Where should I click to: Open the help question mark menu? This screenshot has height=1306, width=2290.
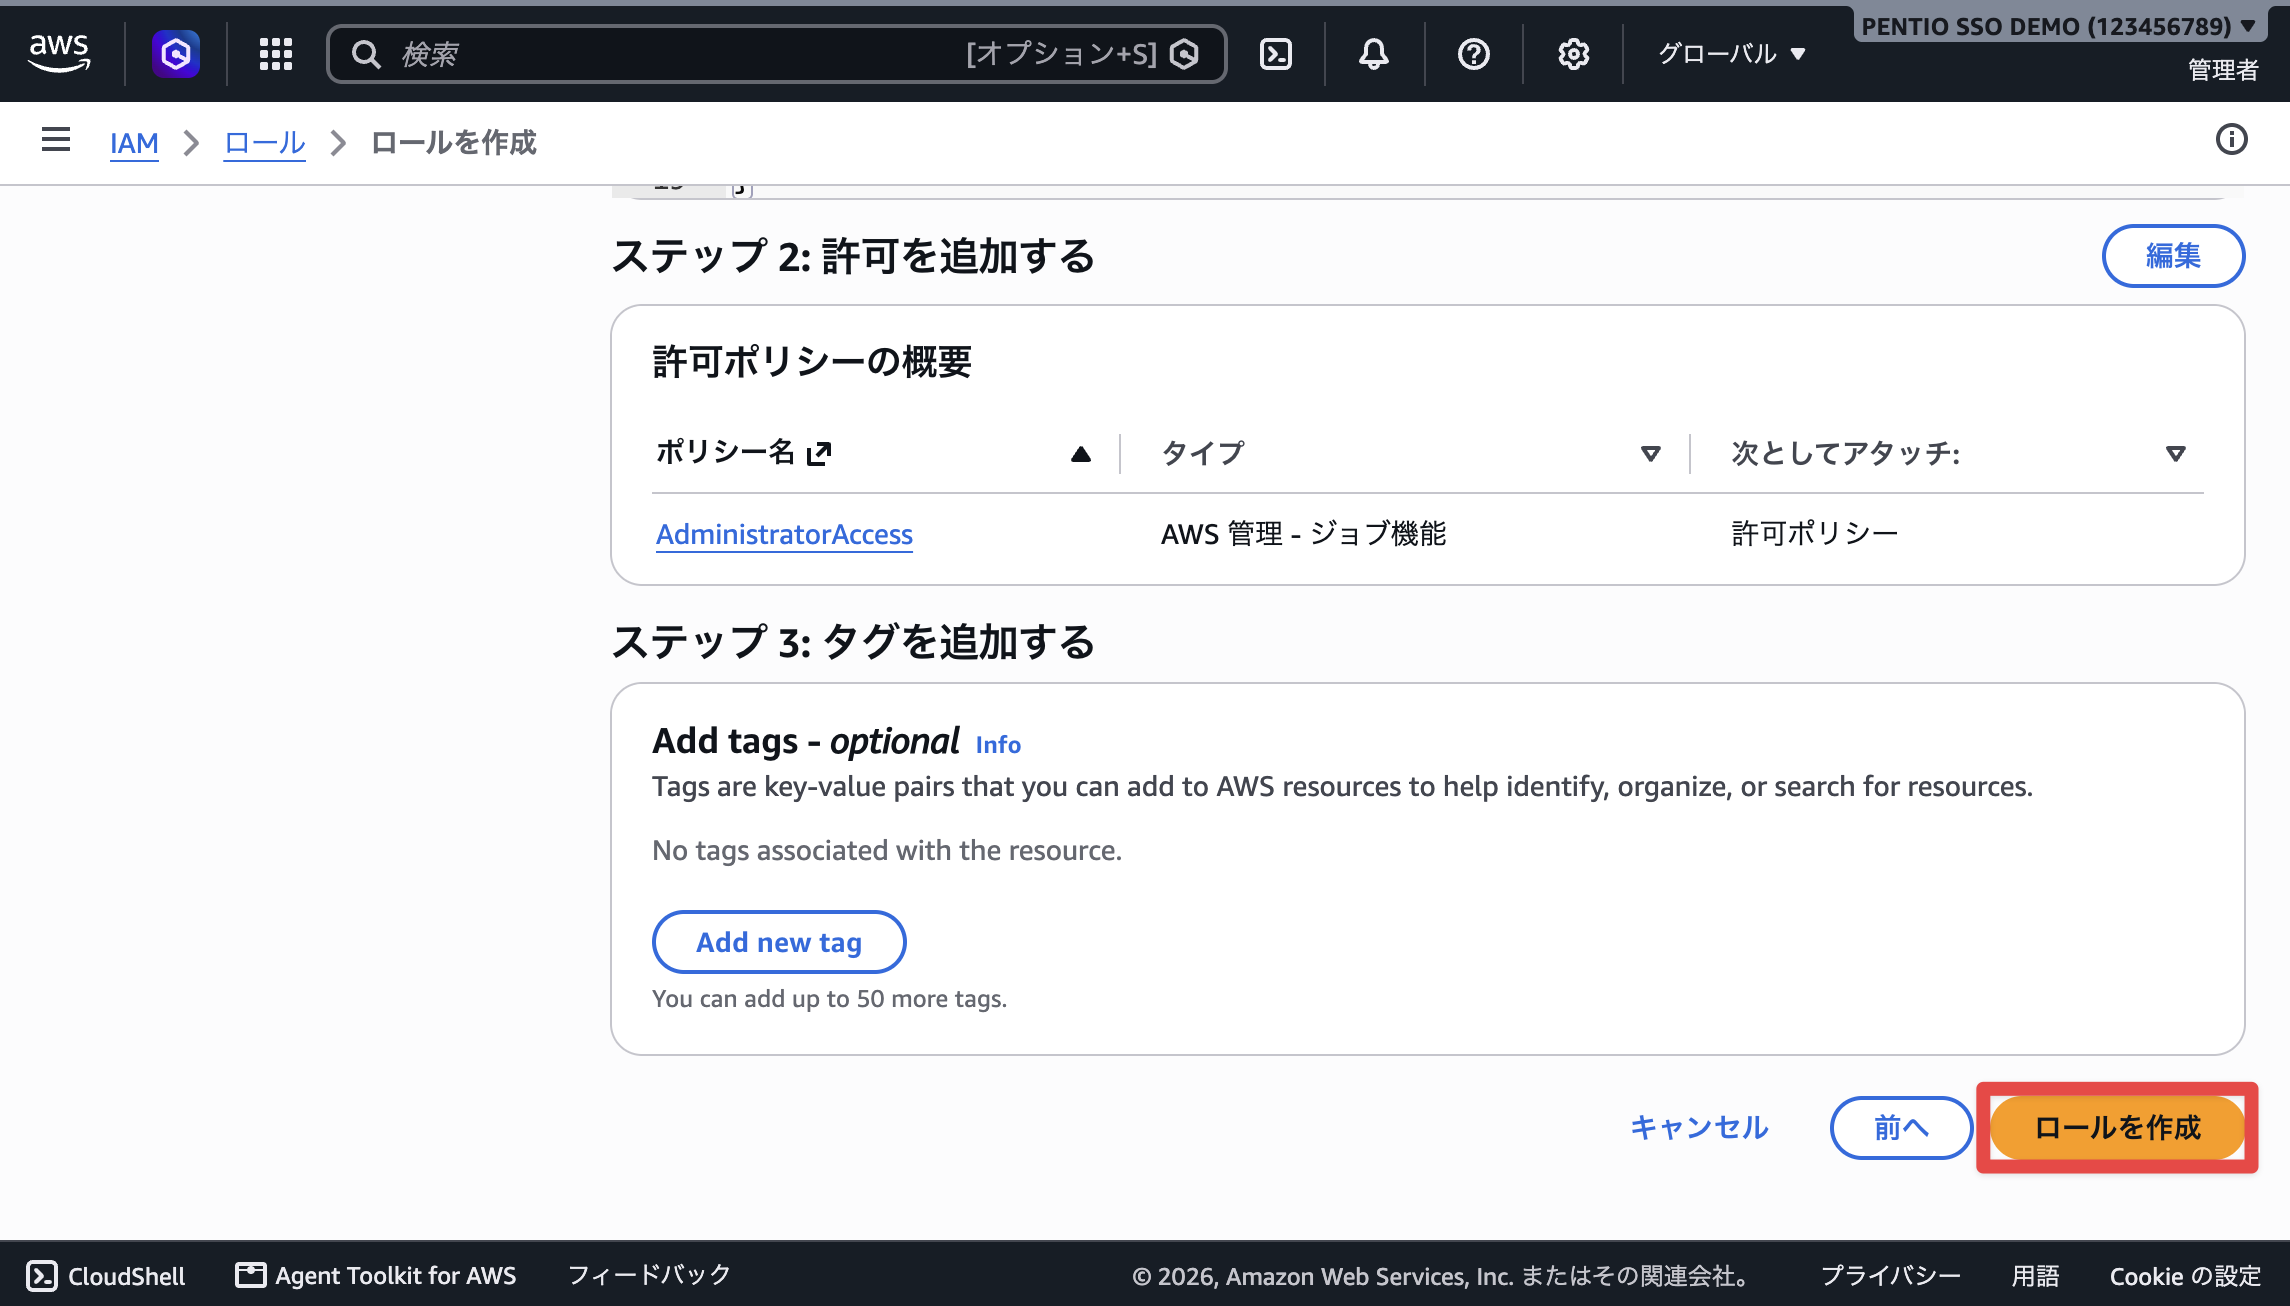1473,54
